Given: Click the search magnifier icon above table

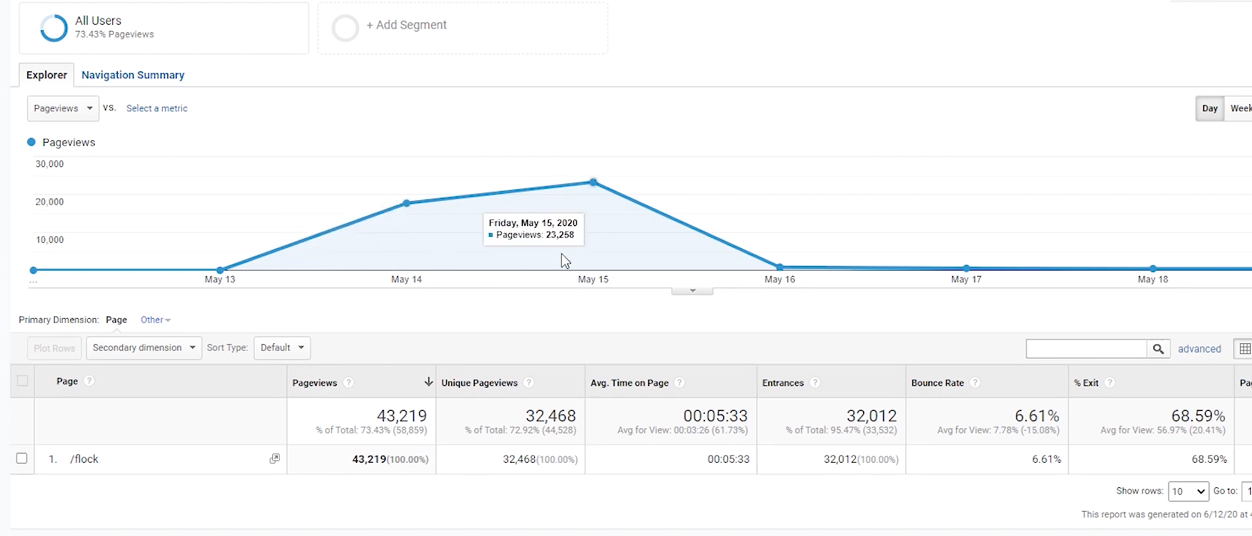Looking at the screenshot, I should (1158, 349).
